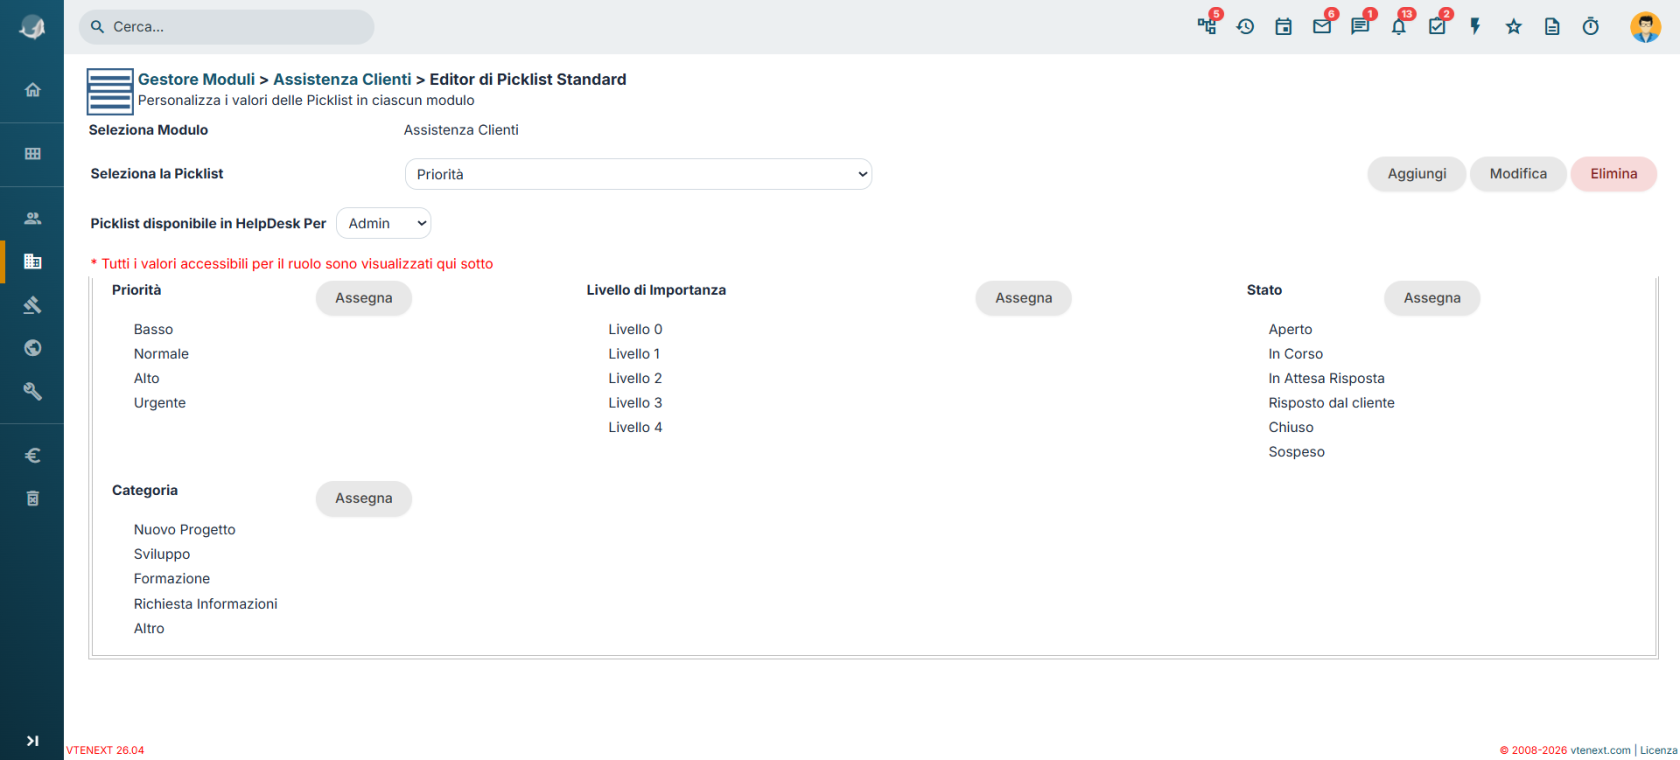Click the Alto priority value

coord(147,378)
